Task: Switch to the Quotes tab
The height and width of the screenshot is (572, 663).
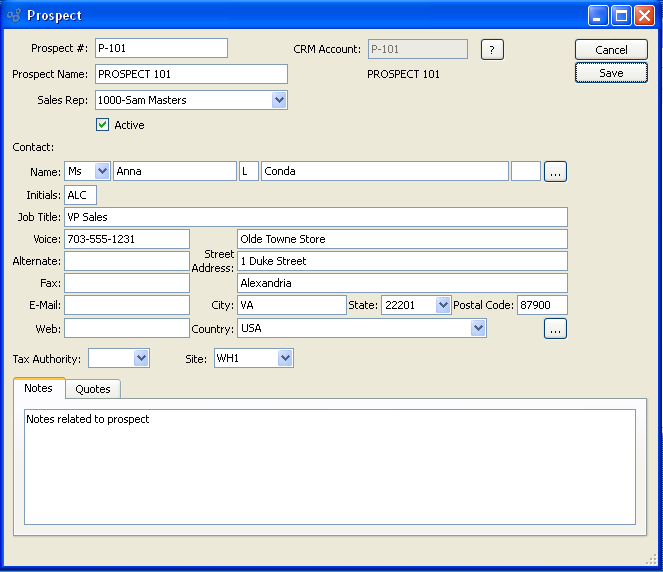Action: (x=93, y=389)
